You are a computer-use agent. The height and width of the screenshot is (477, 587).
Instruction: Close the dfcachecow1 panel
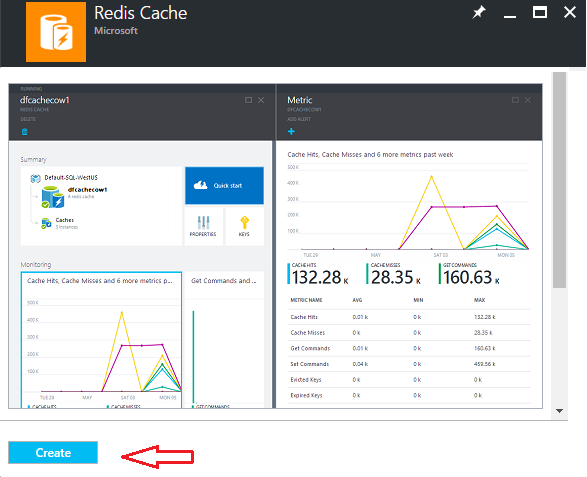coord(261,100)
